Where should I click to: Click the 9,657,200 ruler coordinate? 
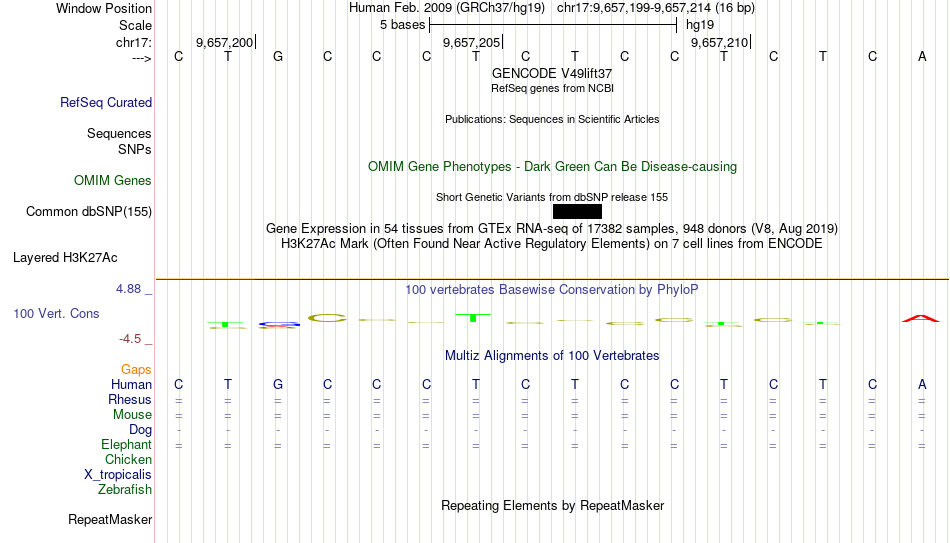coord(224,42)
